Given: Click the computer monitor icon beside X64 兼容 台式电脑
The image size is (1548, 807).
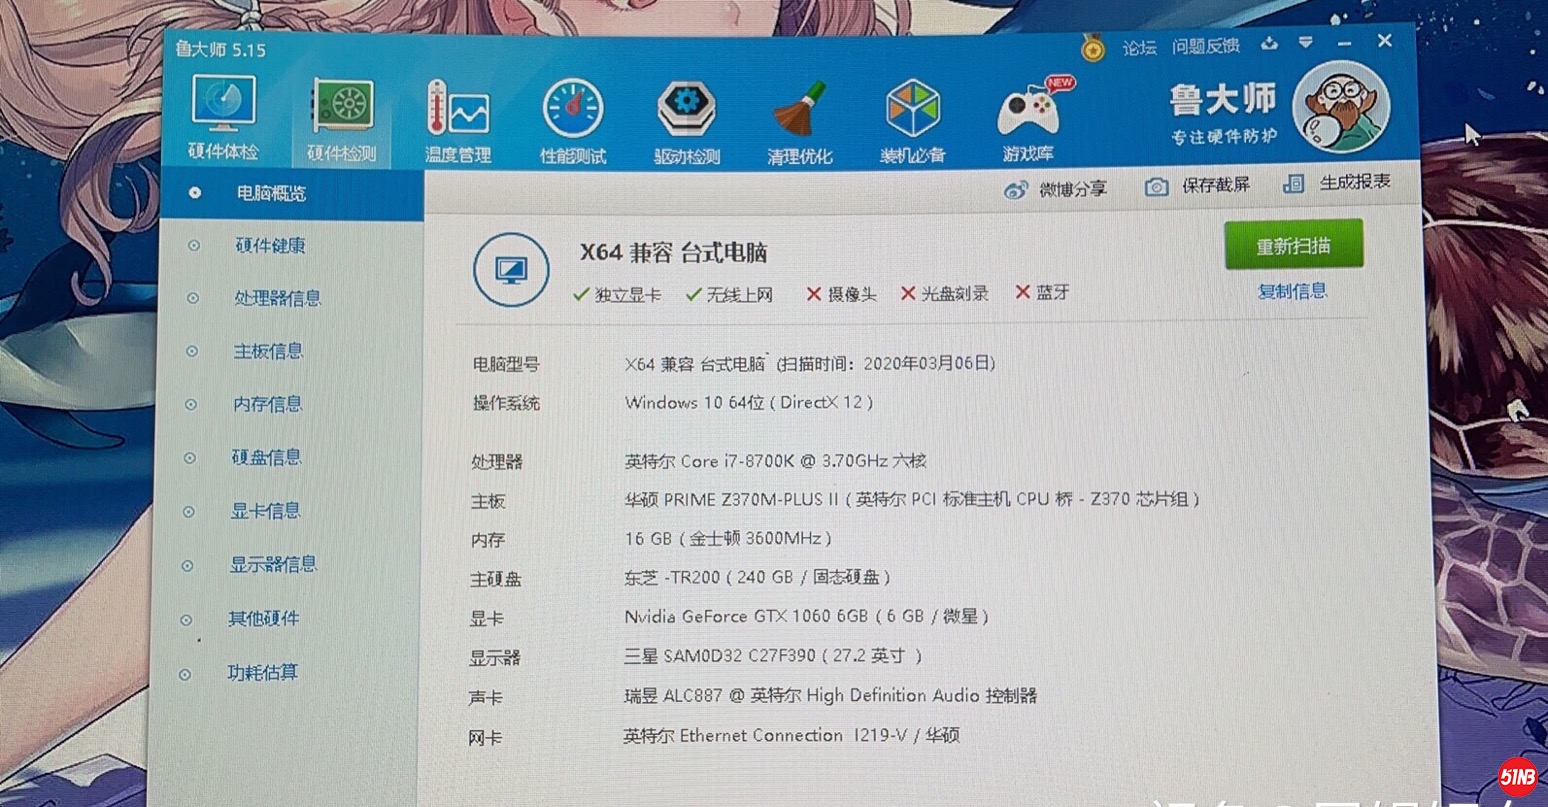Looking at the screenshot, I should point(511,270).
